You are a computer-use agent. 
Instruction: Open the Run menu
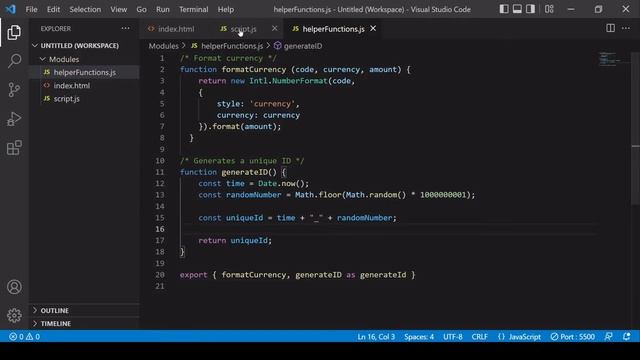pos(162,9)
